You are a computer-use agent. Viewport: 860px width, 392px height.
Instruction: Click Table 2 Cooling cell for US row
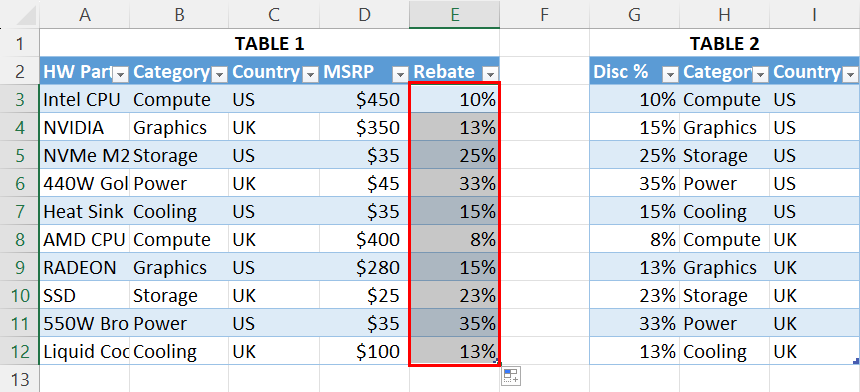point(725,212)
